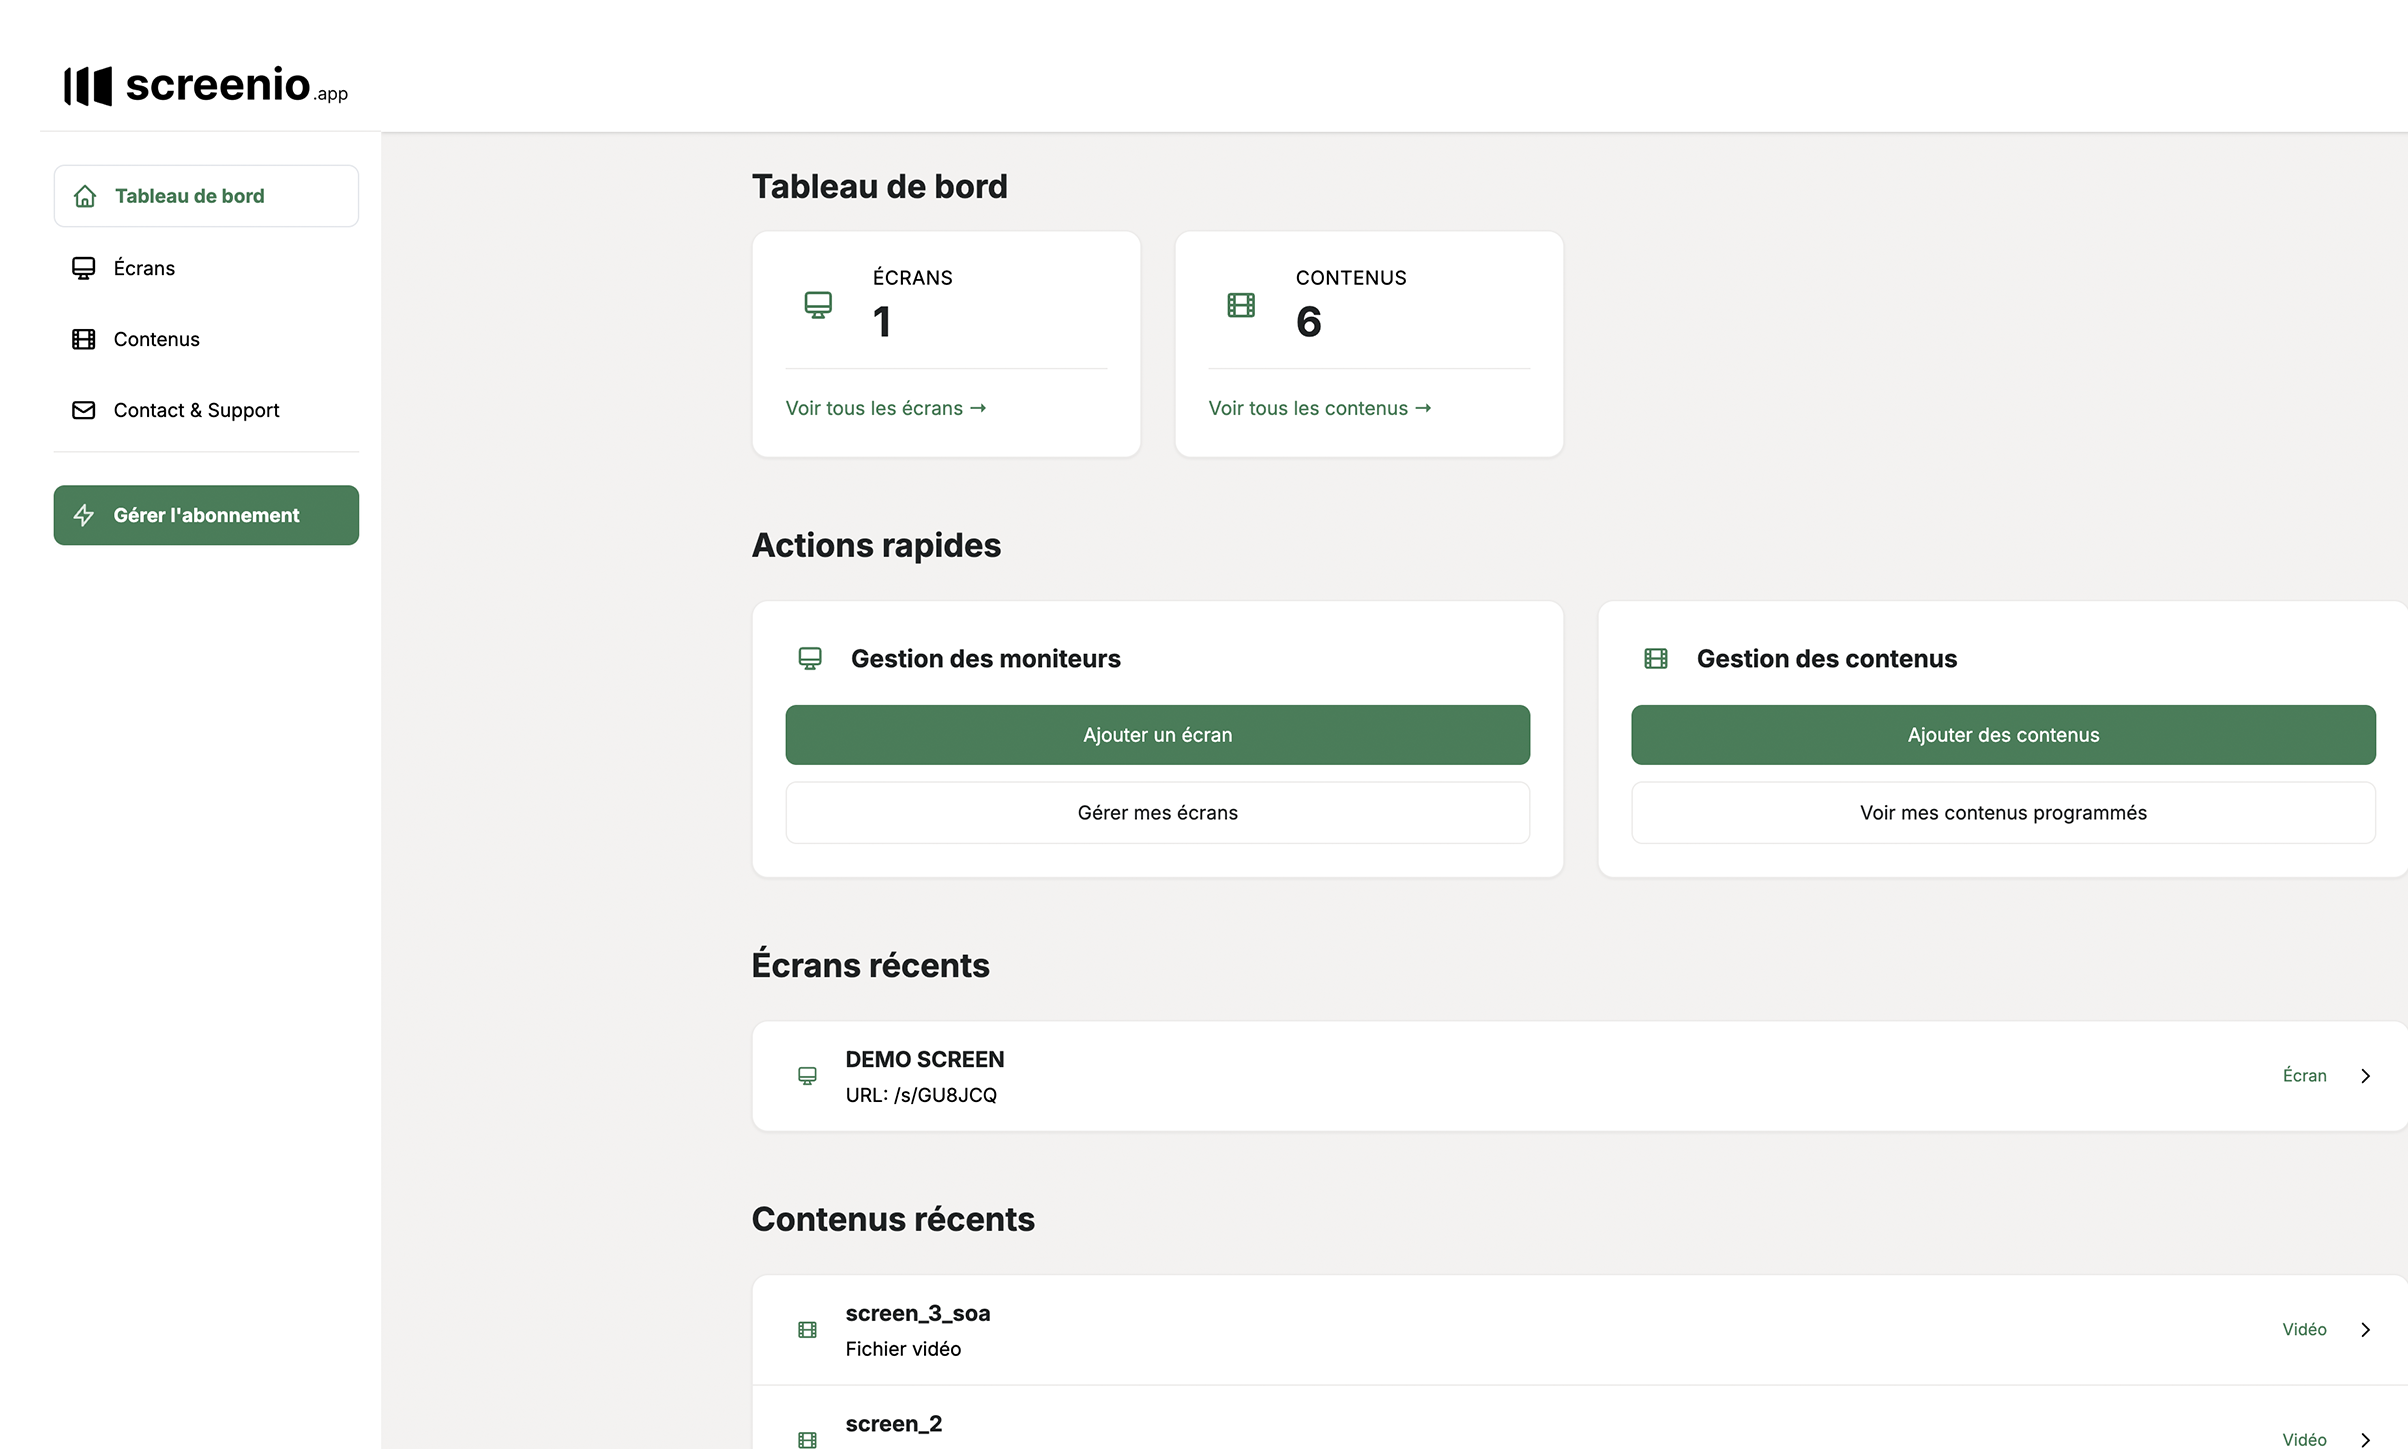The width and height of the screenshot is (2408, 1449).
Task: Click the screenio.app logo
Action: [205, 86]
